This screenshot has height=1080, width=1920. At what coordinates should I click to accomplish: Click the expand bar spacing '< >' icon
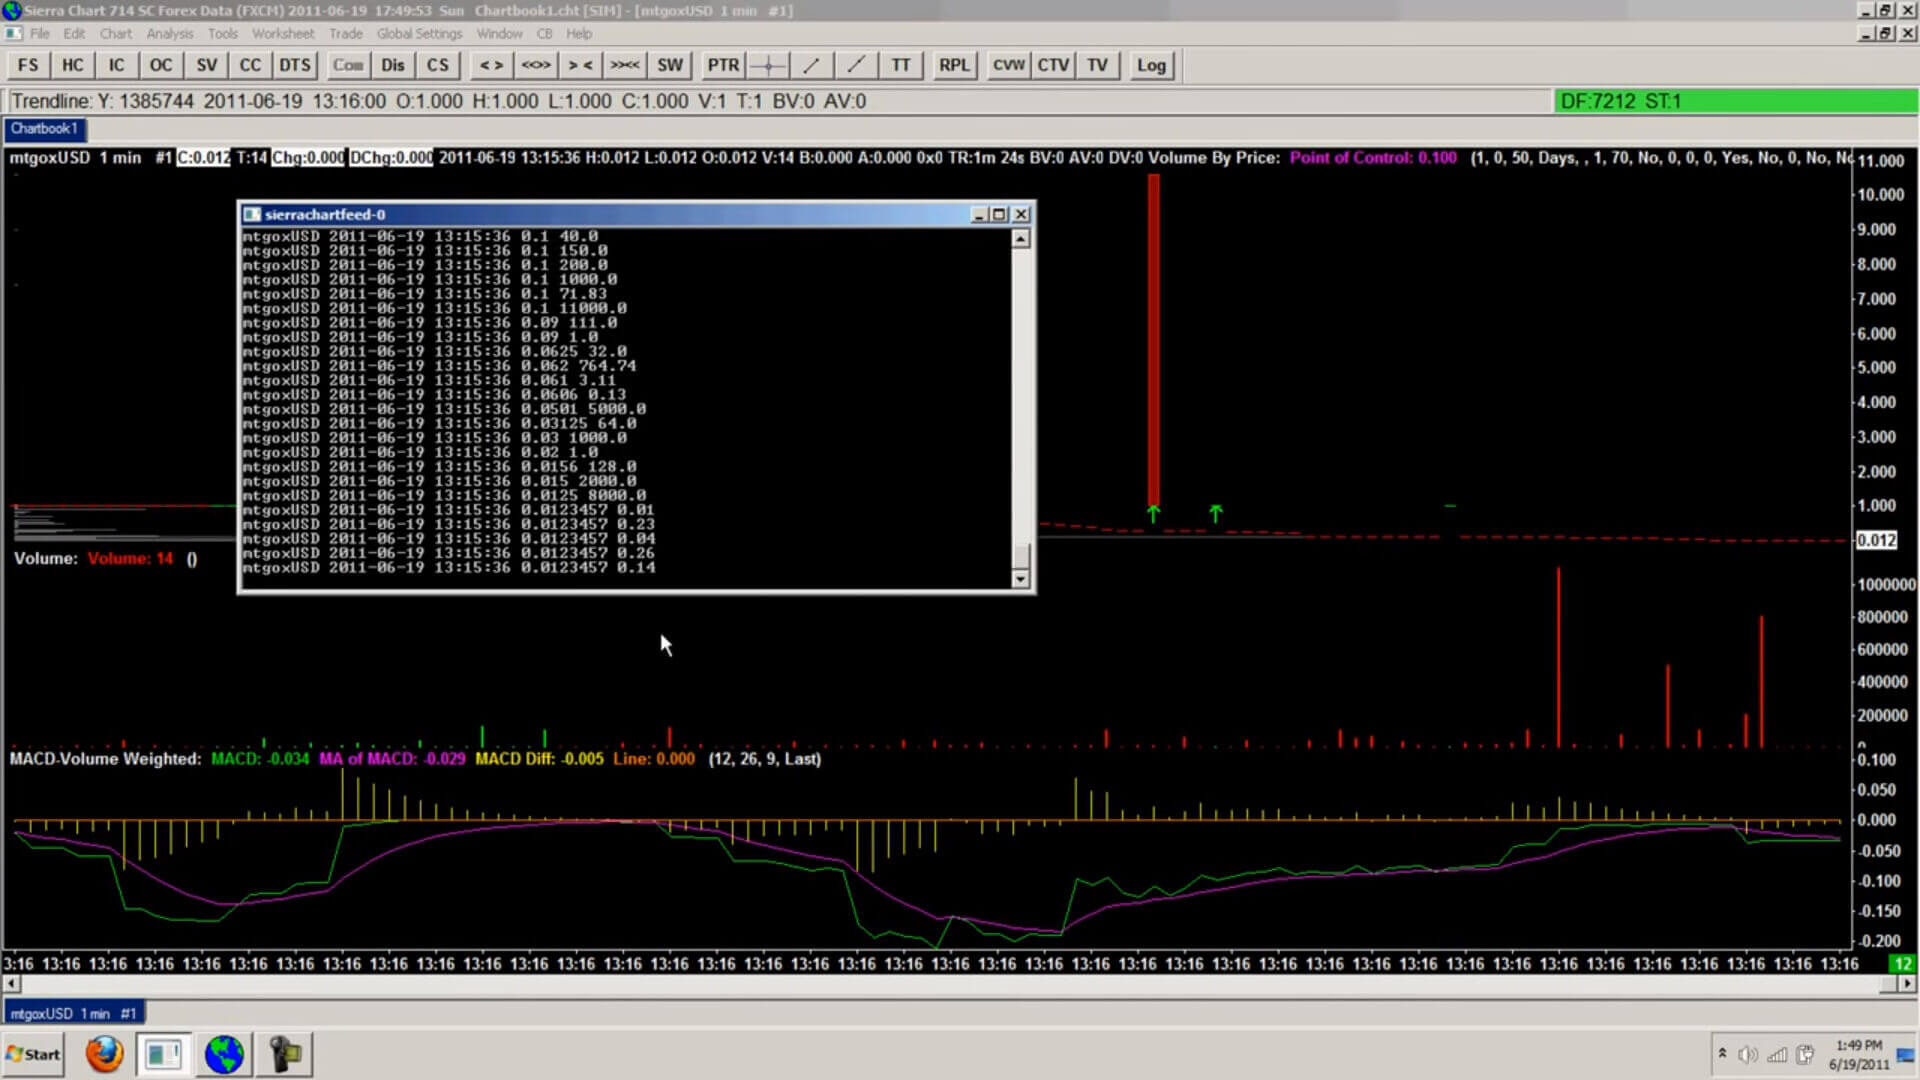[491, 65]
